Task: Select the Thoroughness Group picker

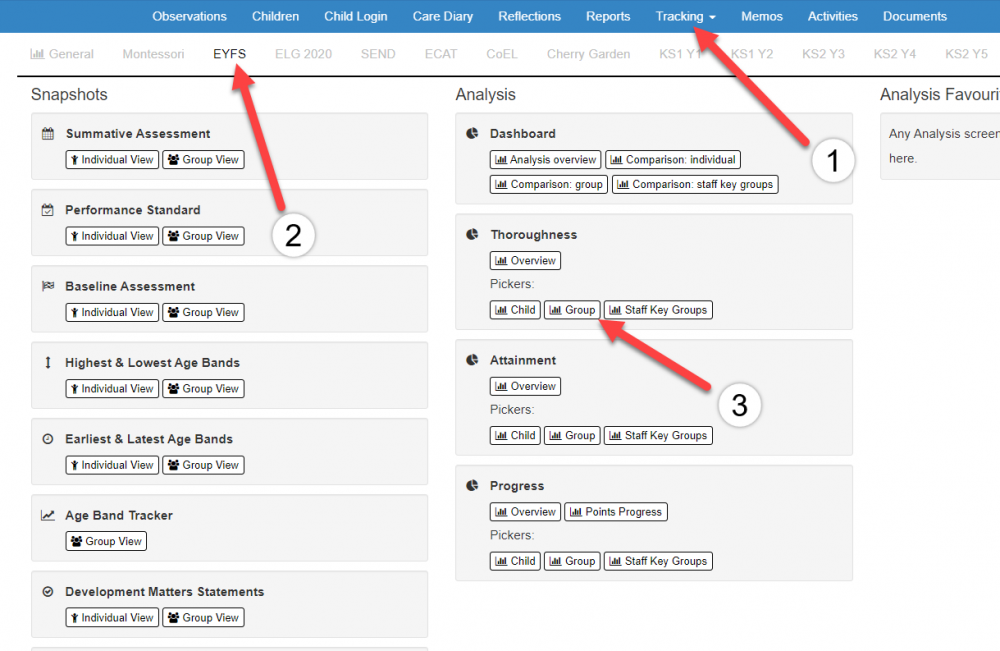Action: 572,310
